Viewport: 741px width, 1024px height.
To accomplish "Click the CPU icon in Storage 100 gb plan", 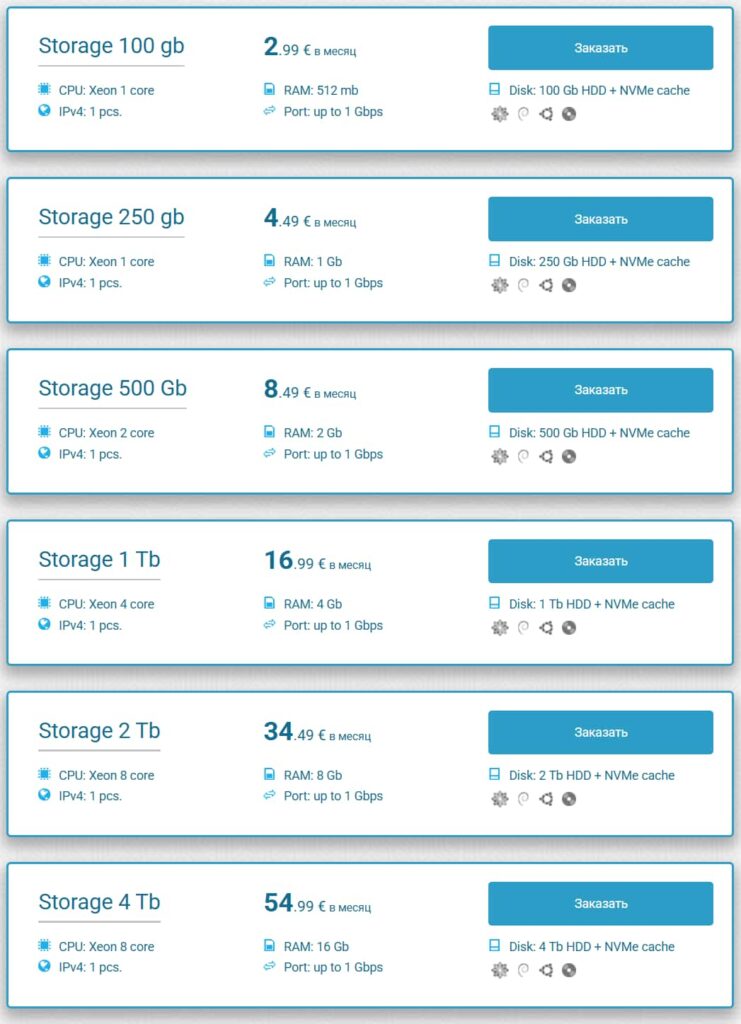I will click(42, 90).
